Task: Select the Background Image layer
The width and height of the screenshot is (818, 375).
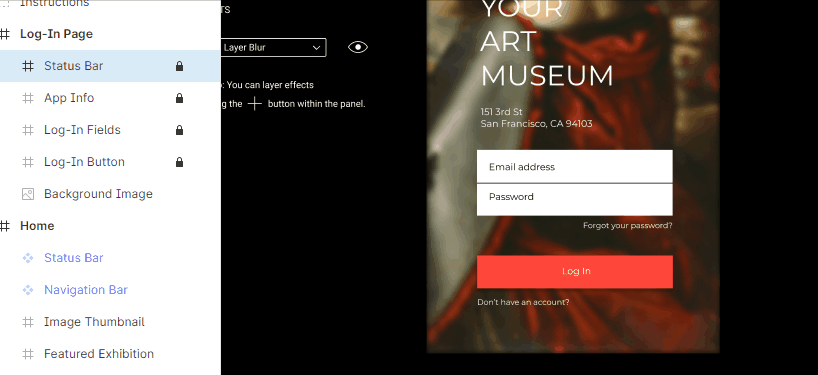Action: [x=98, y=194]
